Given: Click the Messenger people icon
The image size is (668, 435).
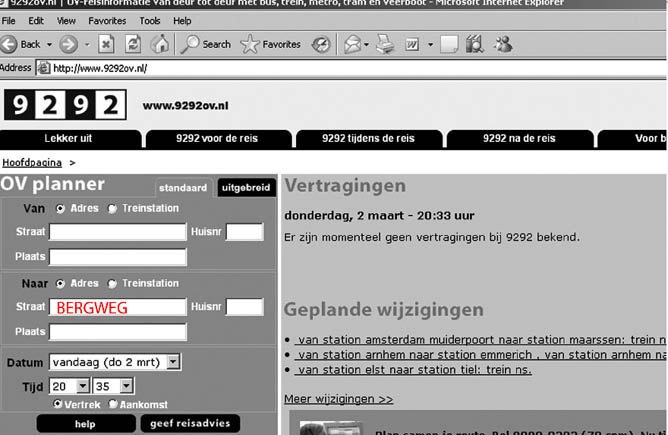Looking at the screenshot, I should point(504,44).
